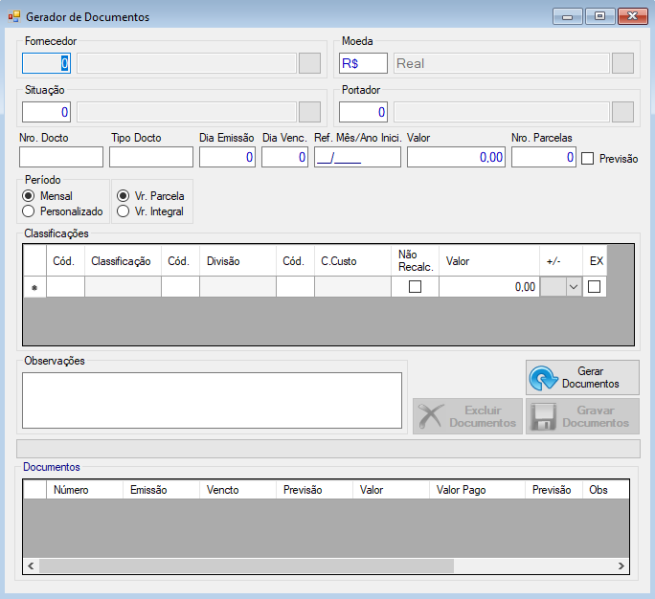The width and height of the screenshot is (655, 599).
Task: Open the Situação lookup button
Action: (310, 112)
